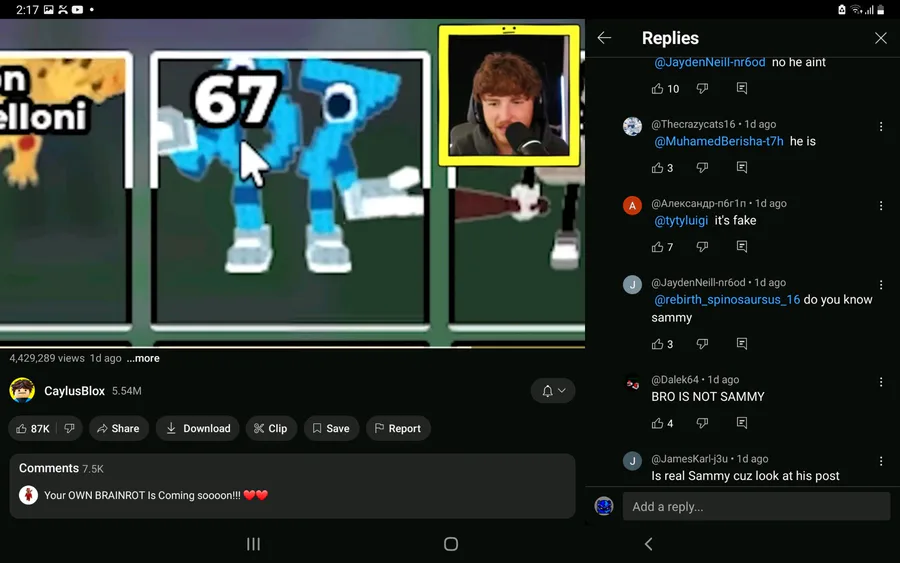Open options for @Александр reply

coord(881,205)
